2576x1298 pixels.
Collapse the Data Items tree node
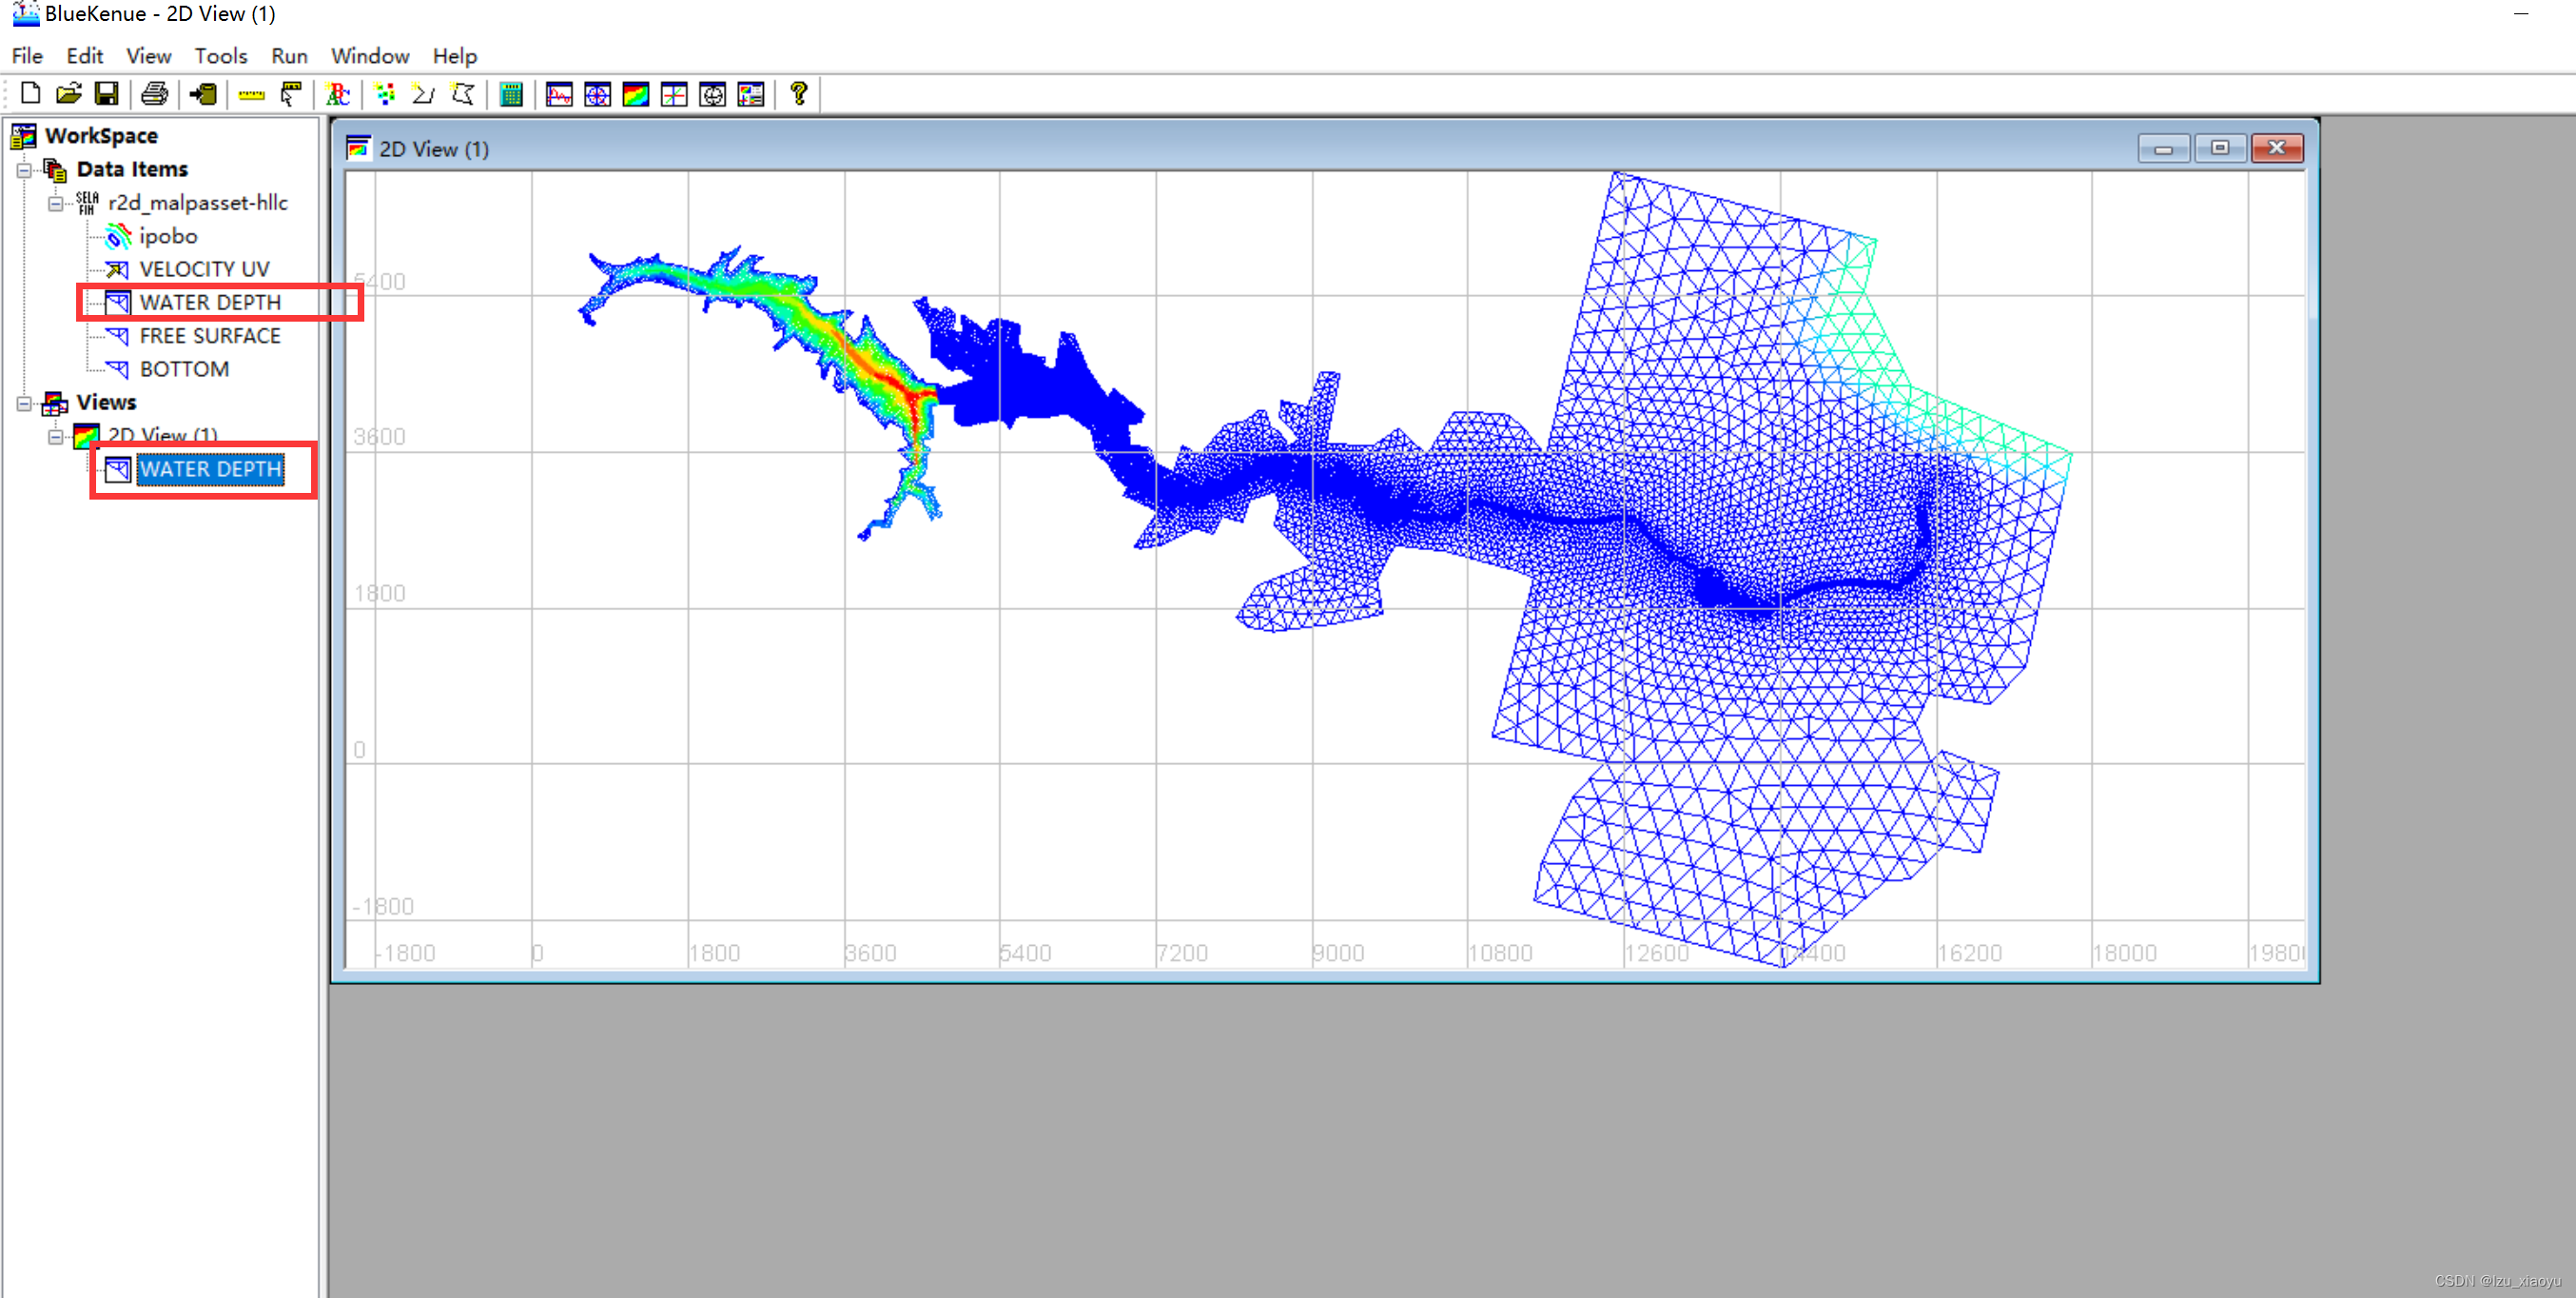(x=24, y=170)
